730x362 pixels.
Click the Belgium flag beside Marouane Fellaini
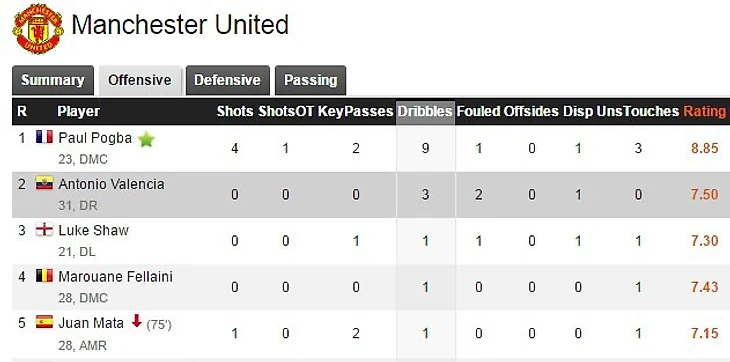pos(44,275)
